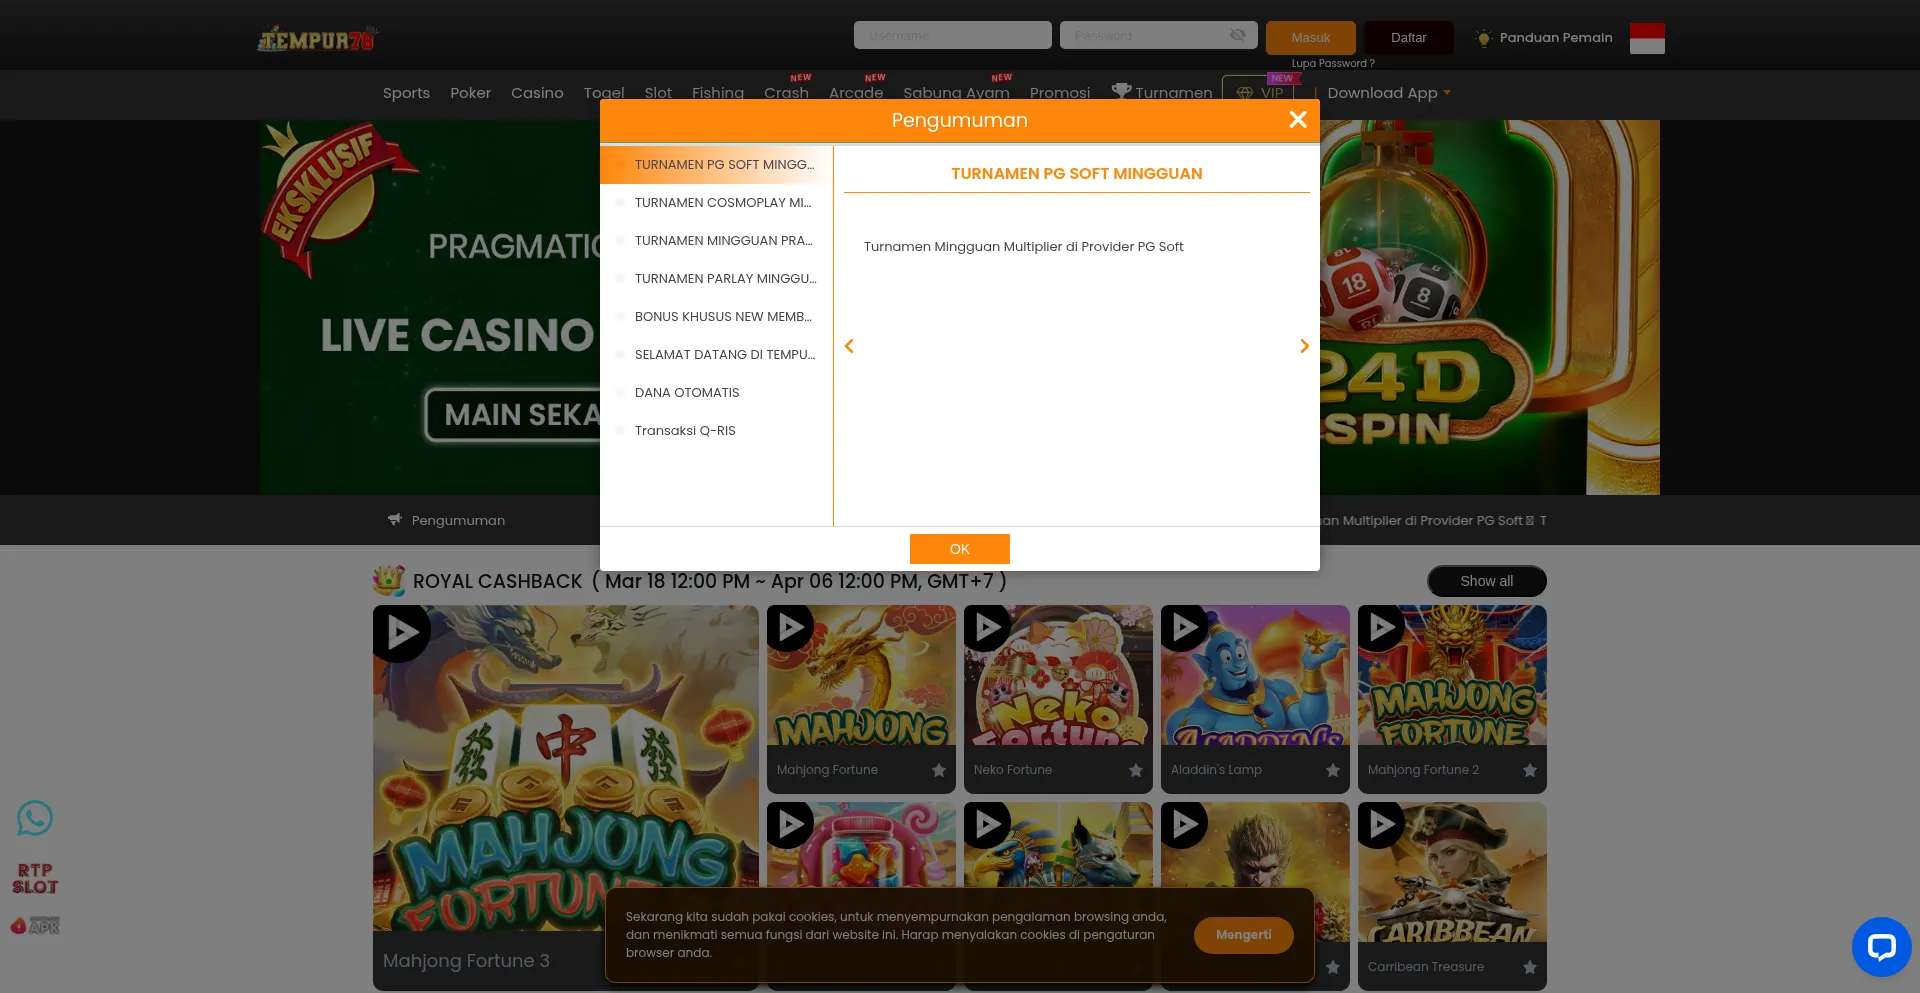Open the live chat bubble
The height and width of the screenshot is (993, 1920).
pyautogui.click(x=1881, y=946)
